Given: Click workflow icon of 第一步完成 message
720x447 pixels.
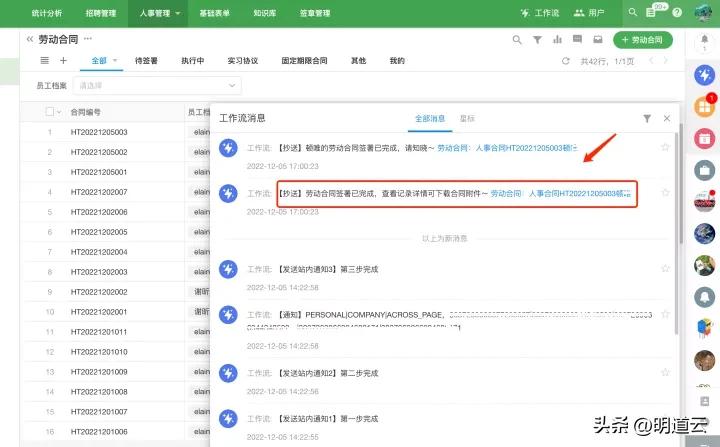Looking at the screenshot, I should click(x=228, y=419).
